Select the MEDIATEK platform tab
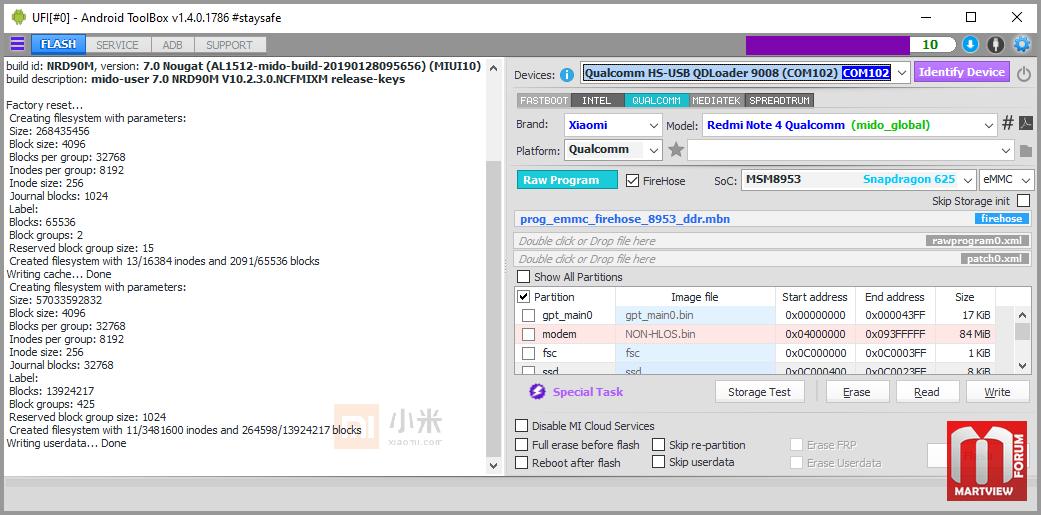Image resolution: width=1041 pixels, height=515 pixels. tap(716, 100)
